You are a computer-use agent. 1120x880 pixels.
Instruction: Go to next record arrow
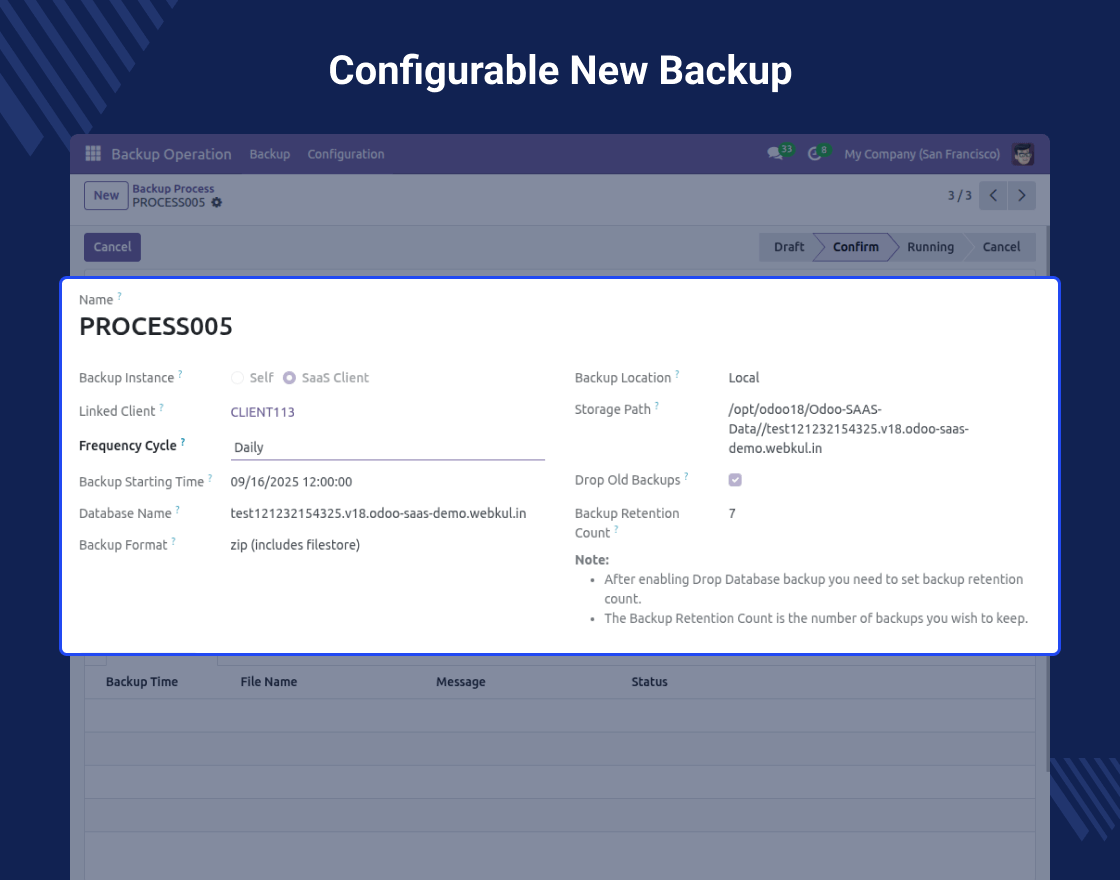[x=1021, y=195]
